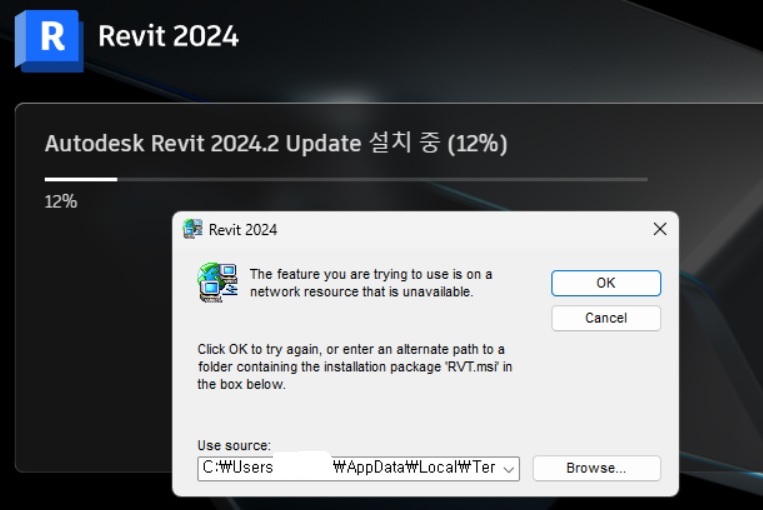The image size is (763, 510).
Task: Click the Revit 2024 logo icon
Action: [x=49, y=41]
